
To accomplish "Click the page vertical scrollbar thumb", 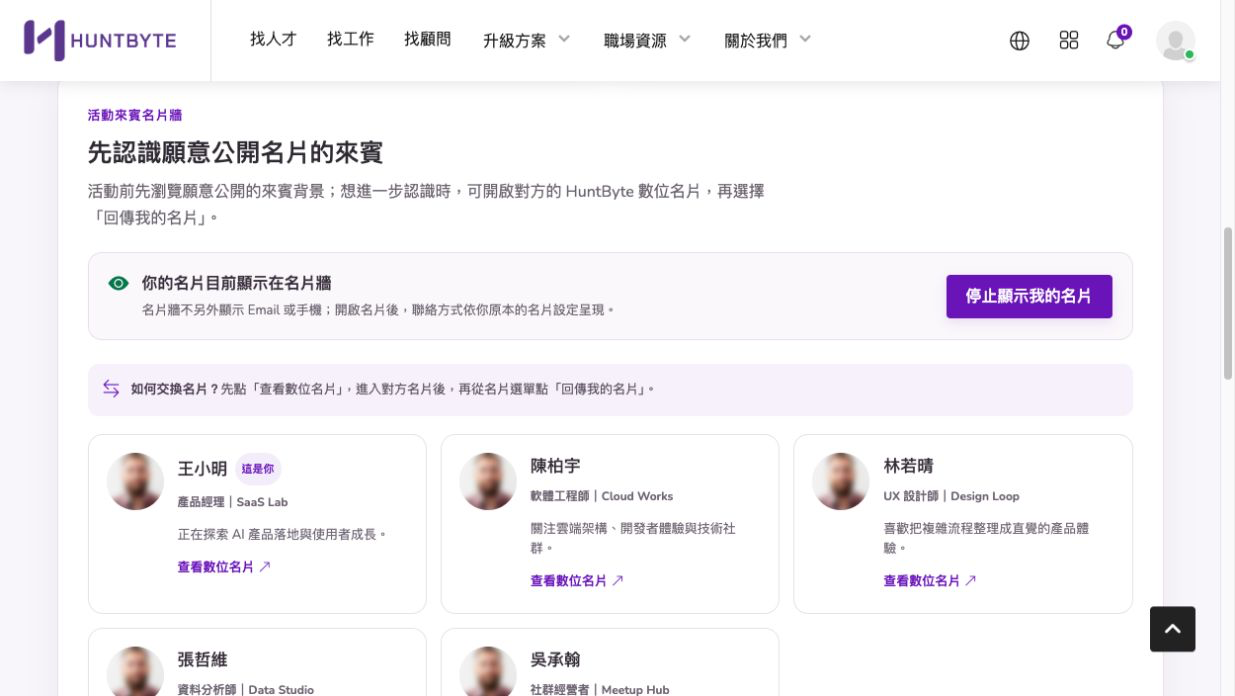I will [1228, 303].
